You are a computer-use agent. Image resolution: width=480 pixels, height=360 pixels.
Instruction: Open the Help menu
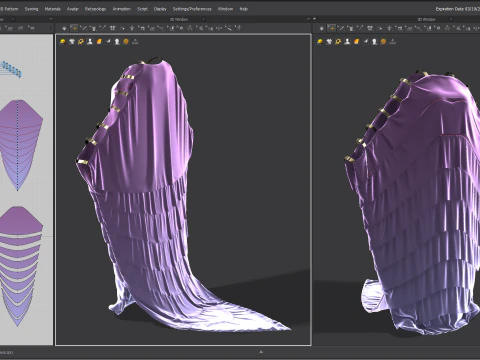point(244,9)
